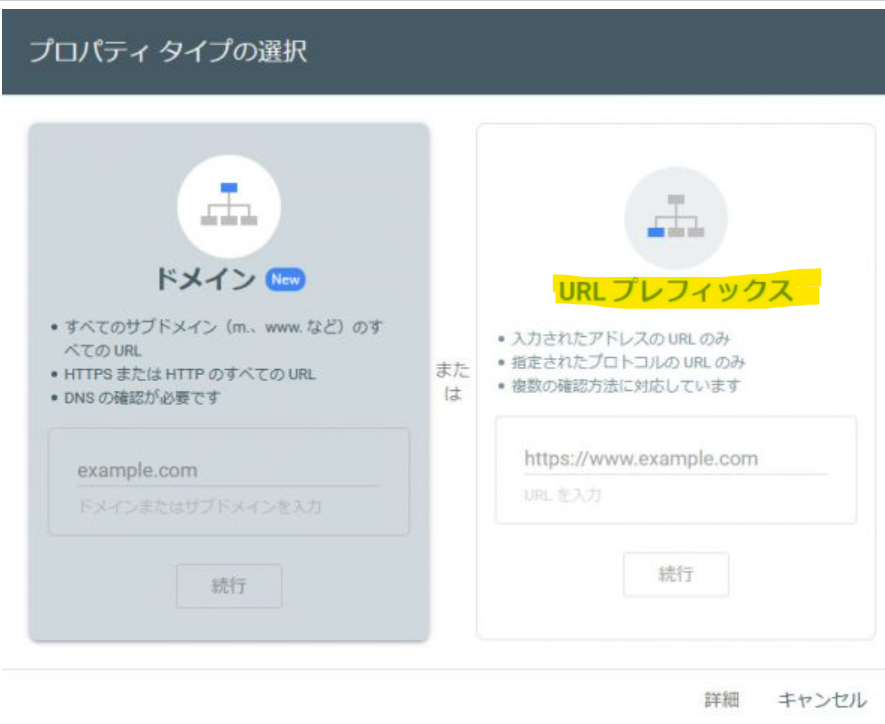
Task: Open the 詳細 link
Action: 721,700
